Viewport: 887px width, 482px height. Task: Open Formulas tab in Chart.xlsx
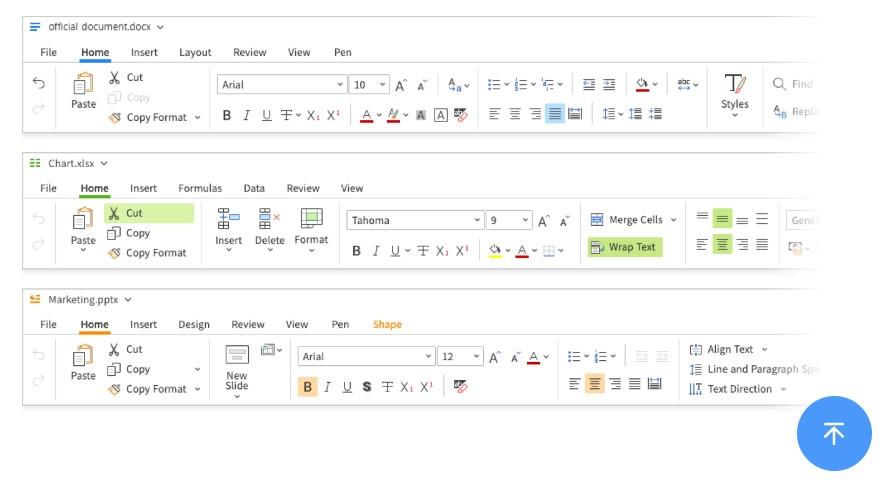tap(200, 188)
